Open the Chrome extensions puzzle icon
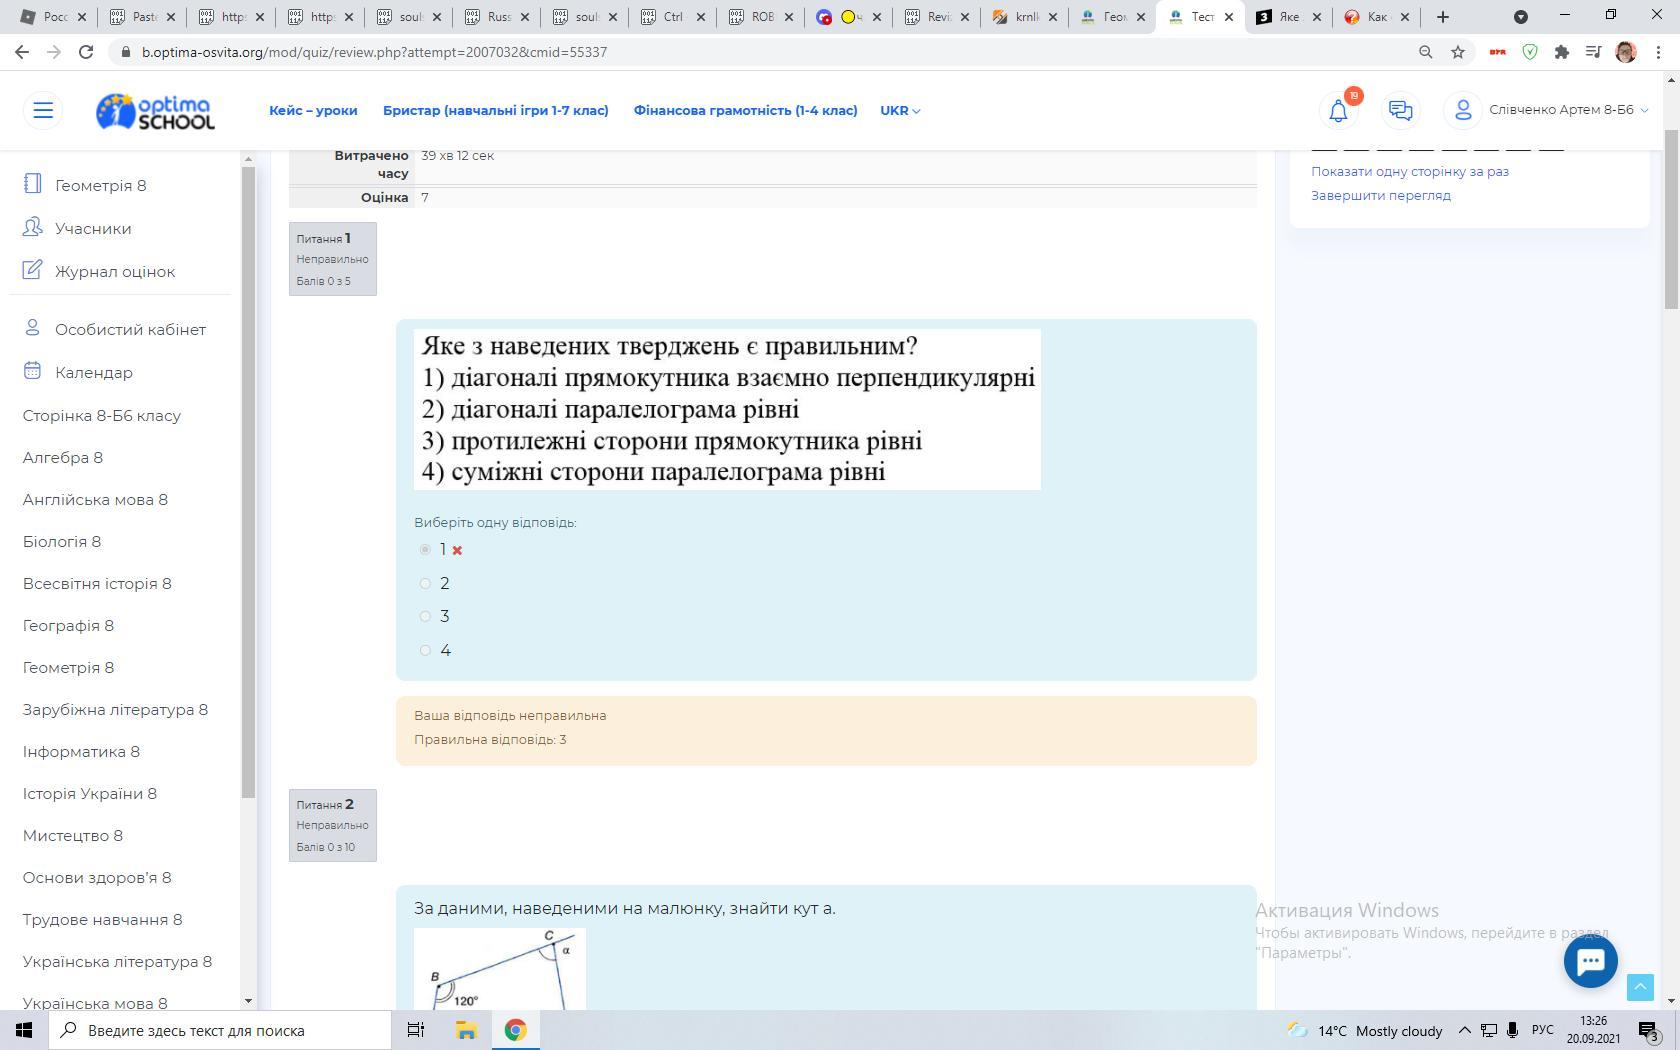1680x1050 pixels. coord(1562,52)
